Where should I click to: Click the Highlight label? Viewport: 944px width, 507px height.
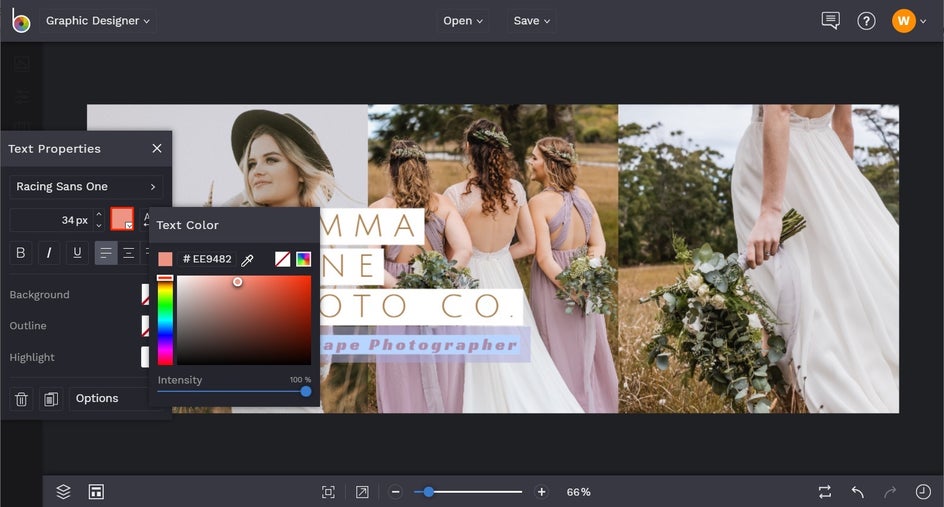pyautogui.click(x=32, y=357)
